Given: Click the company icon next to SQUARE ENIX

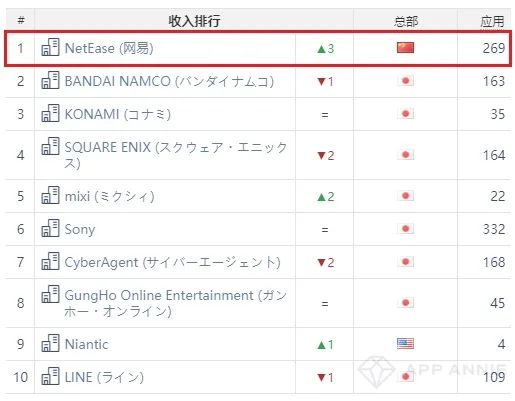Looking at the screenshot, I should coord(50,146).
